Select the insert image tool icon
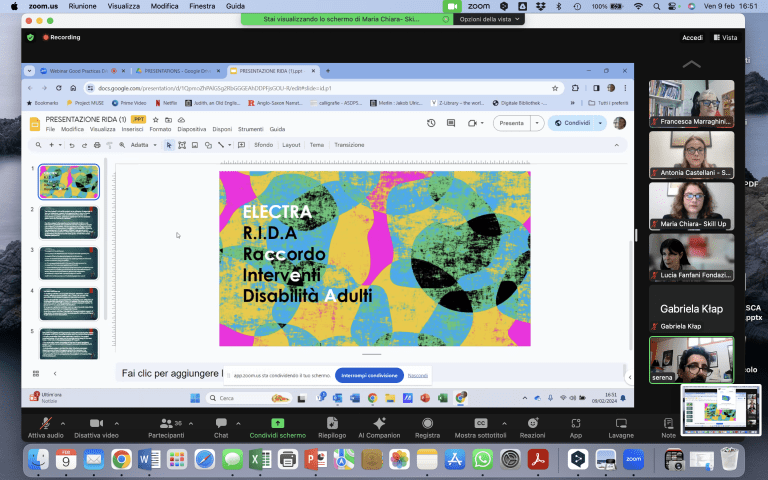768x480 pixels. pyautogui.click(x=195, y=145)
